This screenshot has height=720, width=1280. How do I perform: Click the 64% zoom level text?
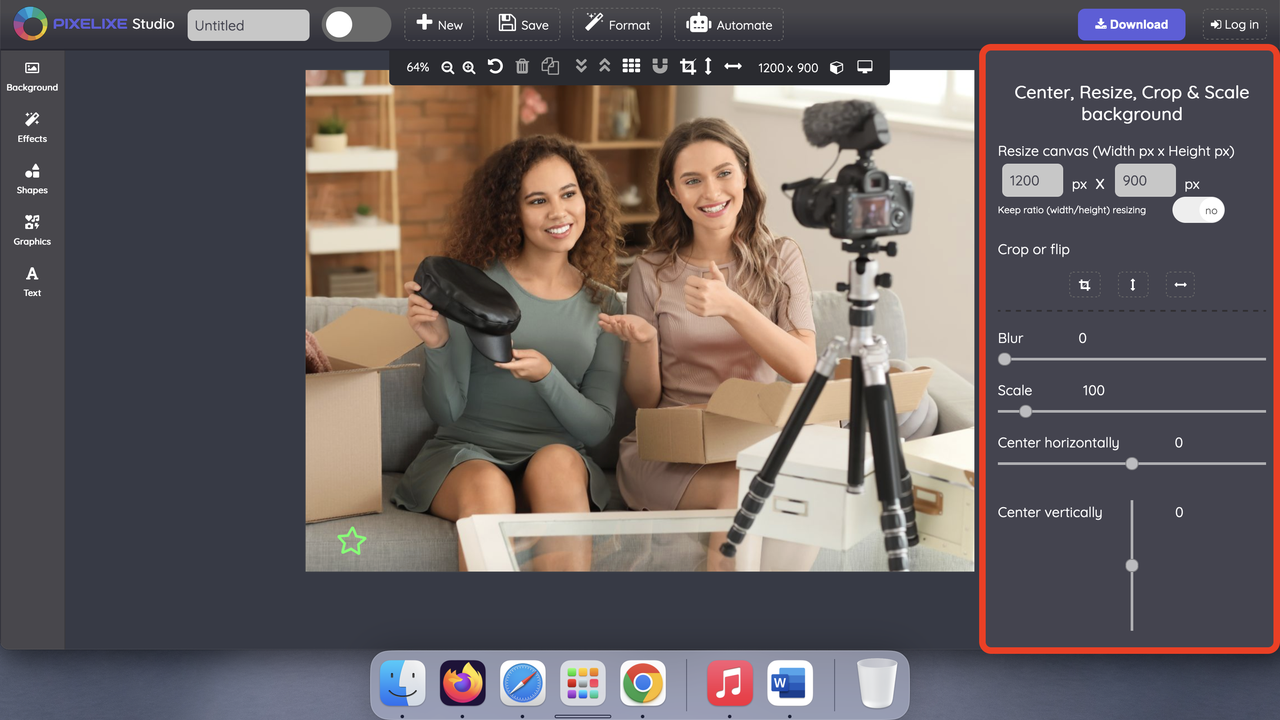[418, 67]
